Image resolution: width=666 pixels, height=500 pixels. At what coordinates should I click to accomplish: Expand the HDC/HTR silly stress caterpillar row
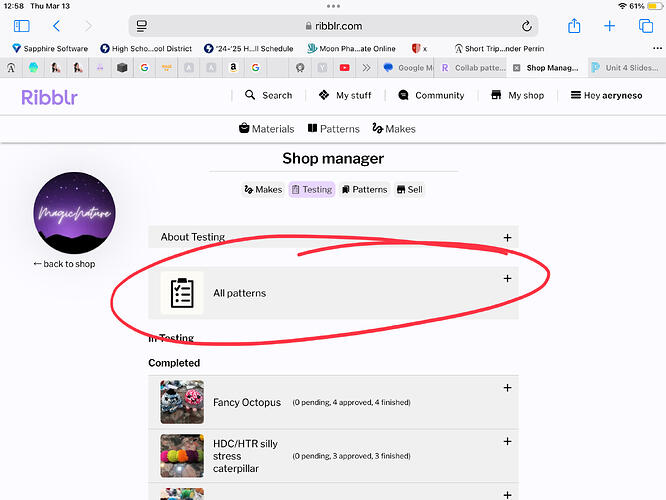click(x=507, y=441)
